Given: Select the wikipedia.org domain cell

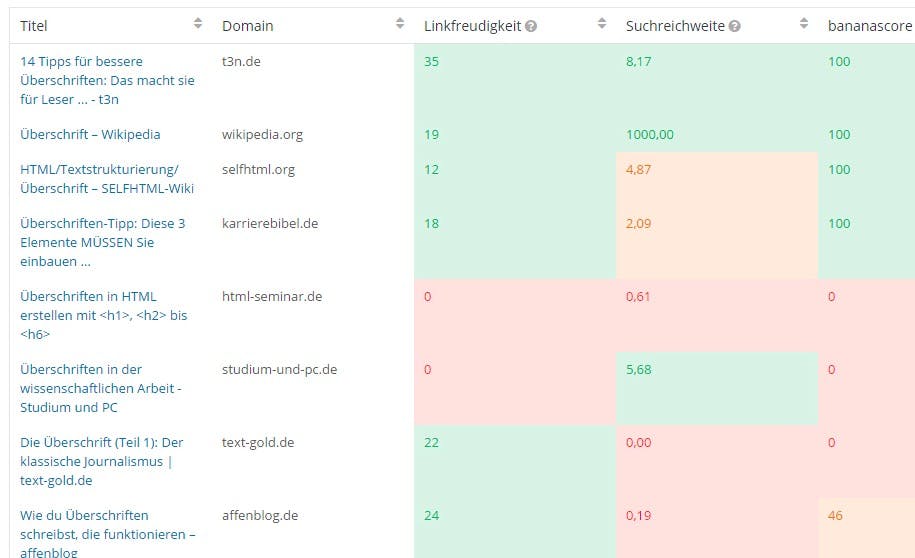Looking at the screenshot, I should (x=262, y=134).
